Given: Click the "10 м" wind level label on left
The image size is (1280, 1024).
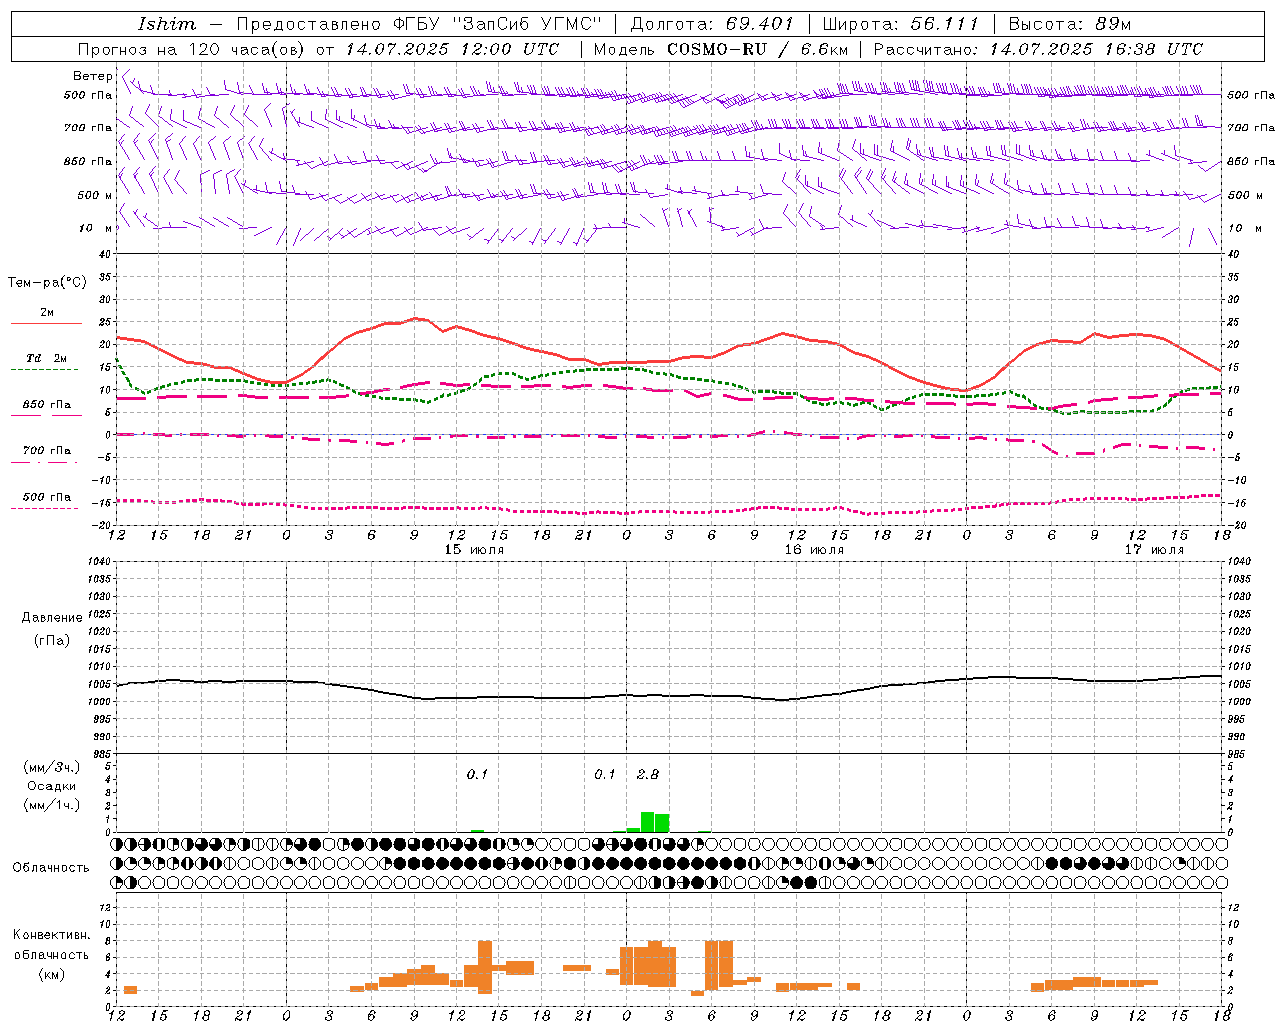Looking at the screenshot, I should (x=96, y=228).
